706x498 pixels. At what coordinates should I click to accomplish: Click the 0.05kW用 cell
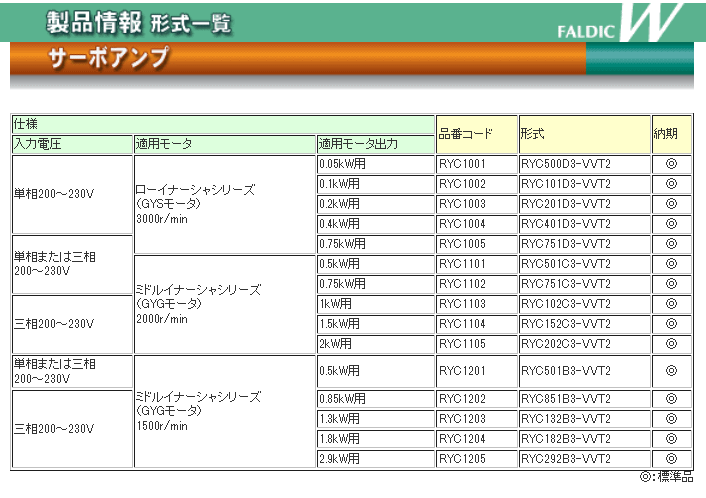coord(376,164)
